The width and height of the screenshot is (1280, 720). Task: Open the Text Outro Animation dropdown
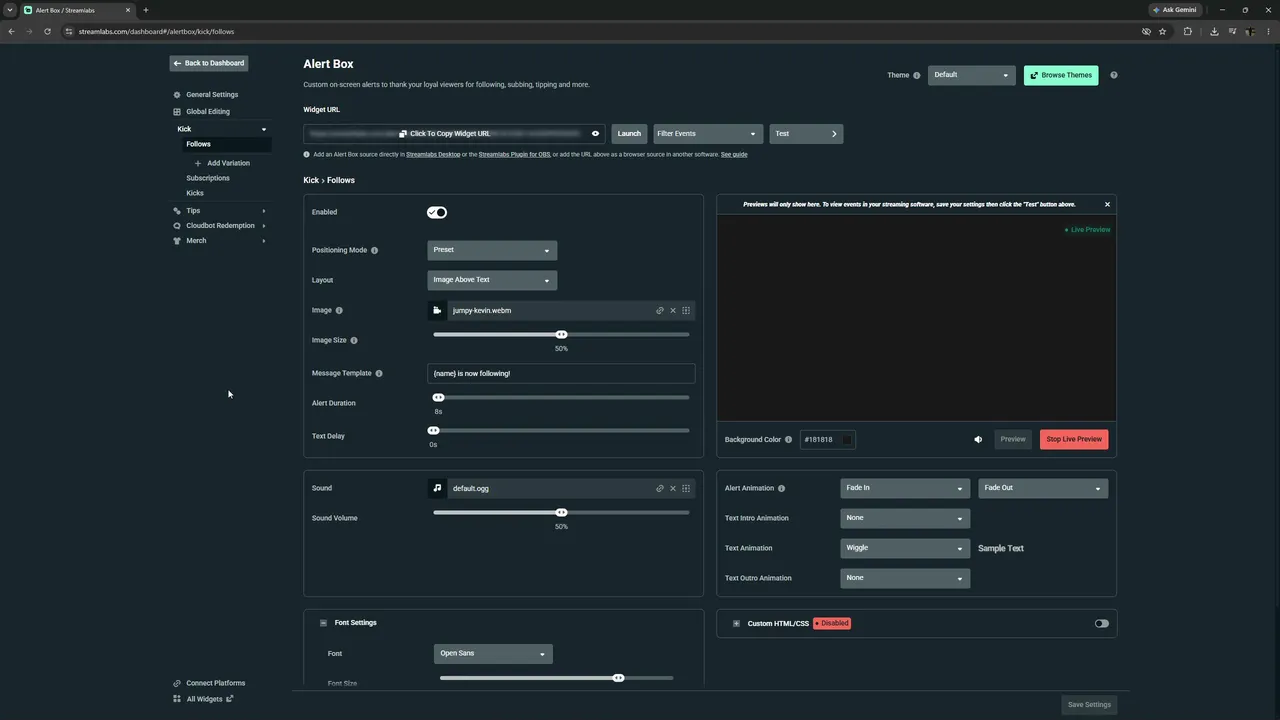click(x=905, y=578)
